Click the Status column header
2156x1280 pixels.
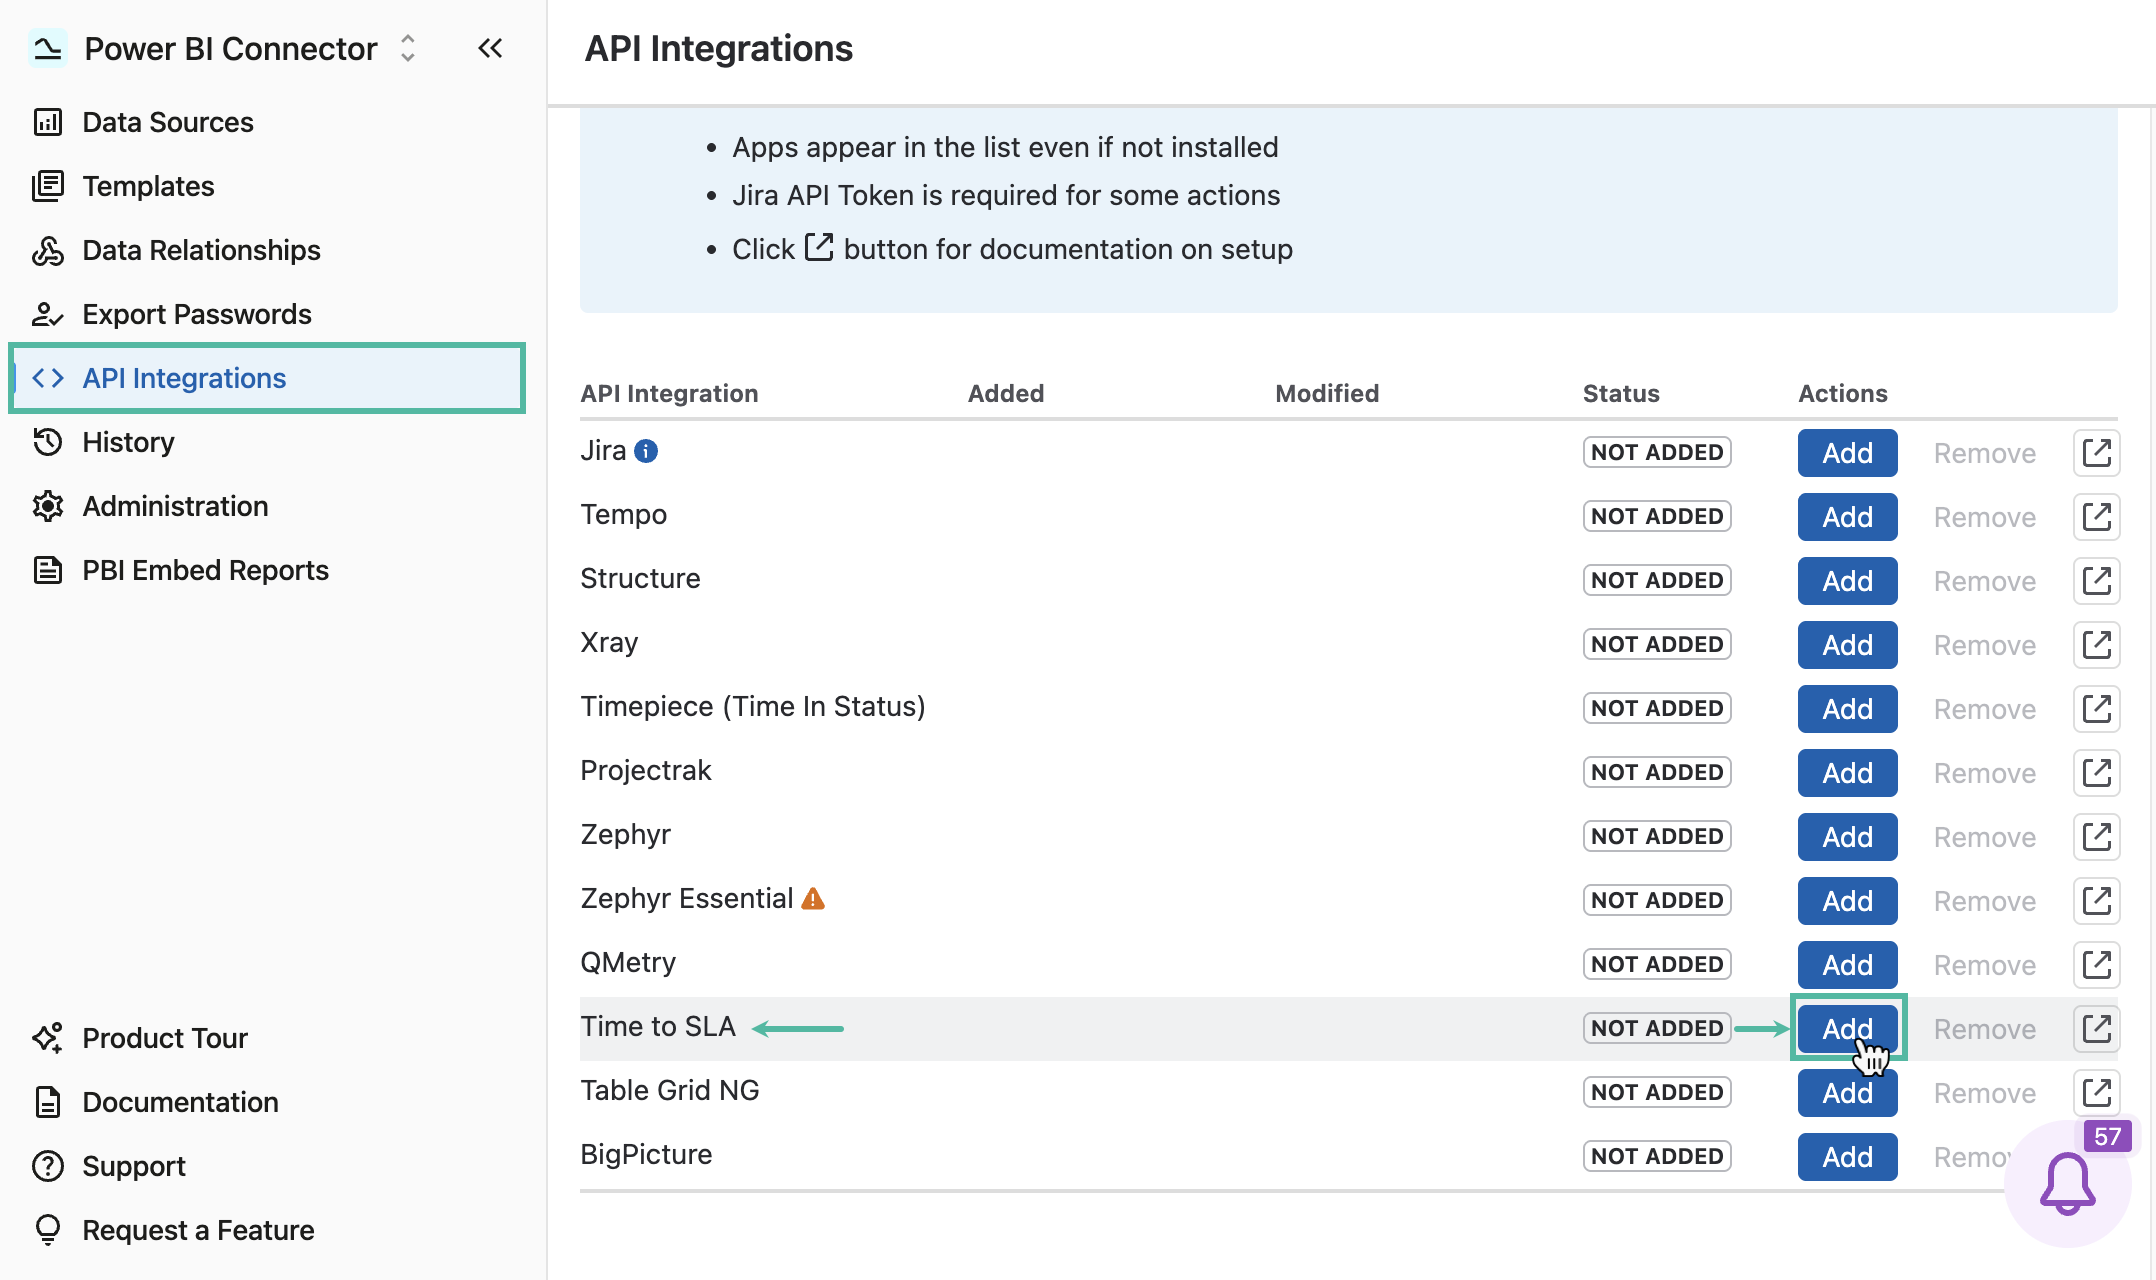(x=1621, y=393)
